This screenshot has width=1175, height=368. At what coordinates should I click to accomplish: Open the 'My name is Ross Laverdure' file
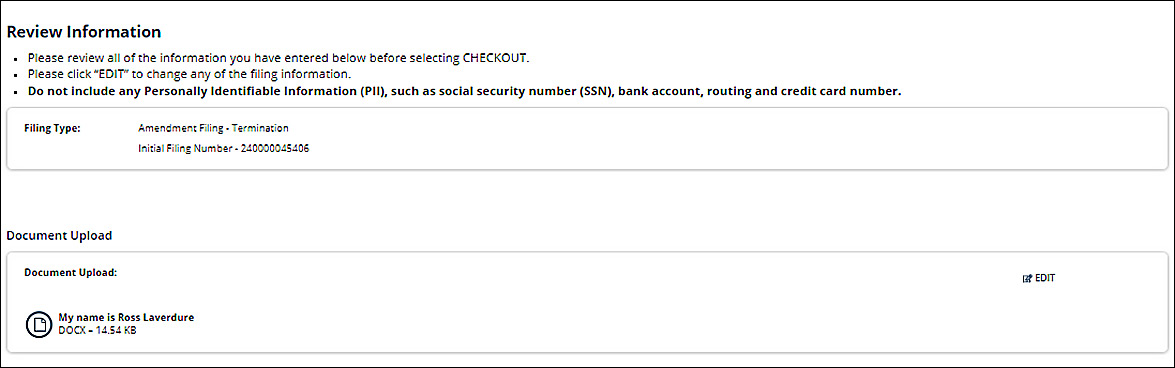coord(126,318)
